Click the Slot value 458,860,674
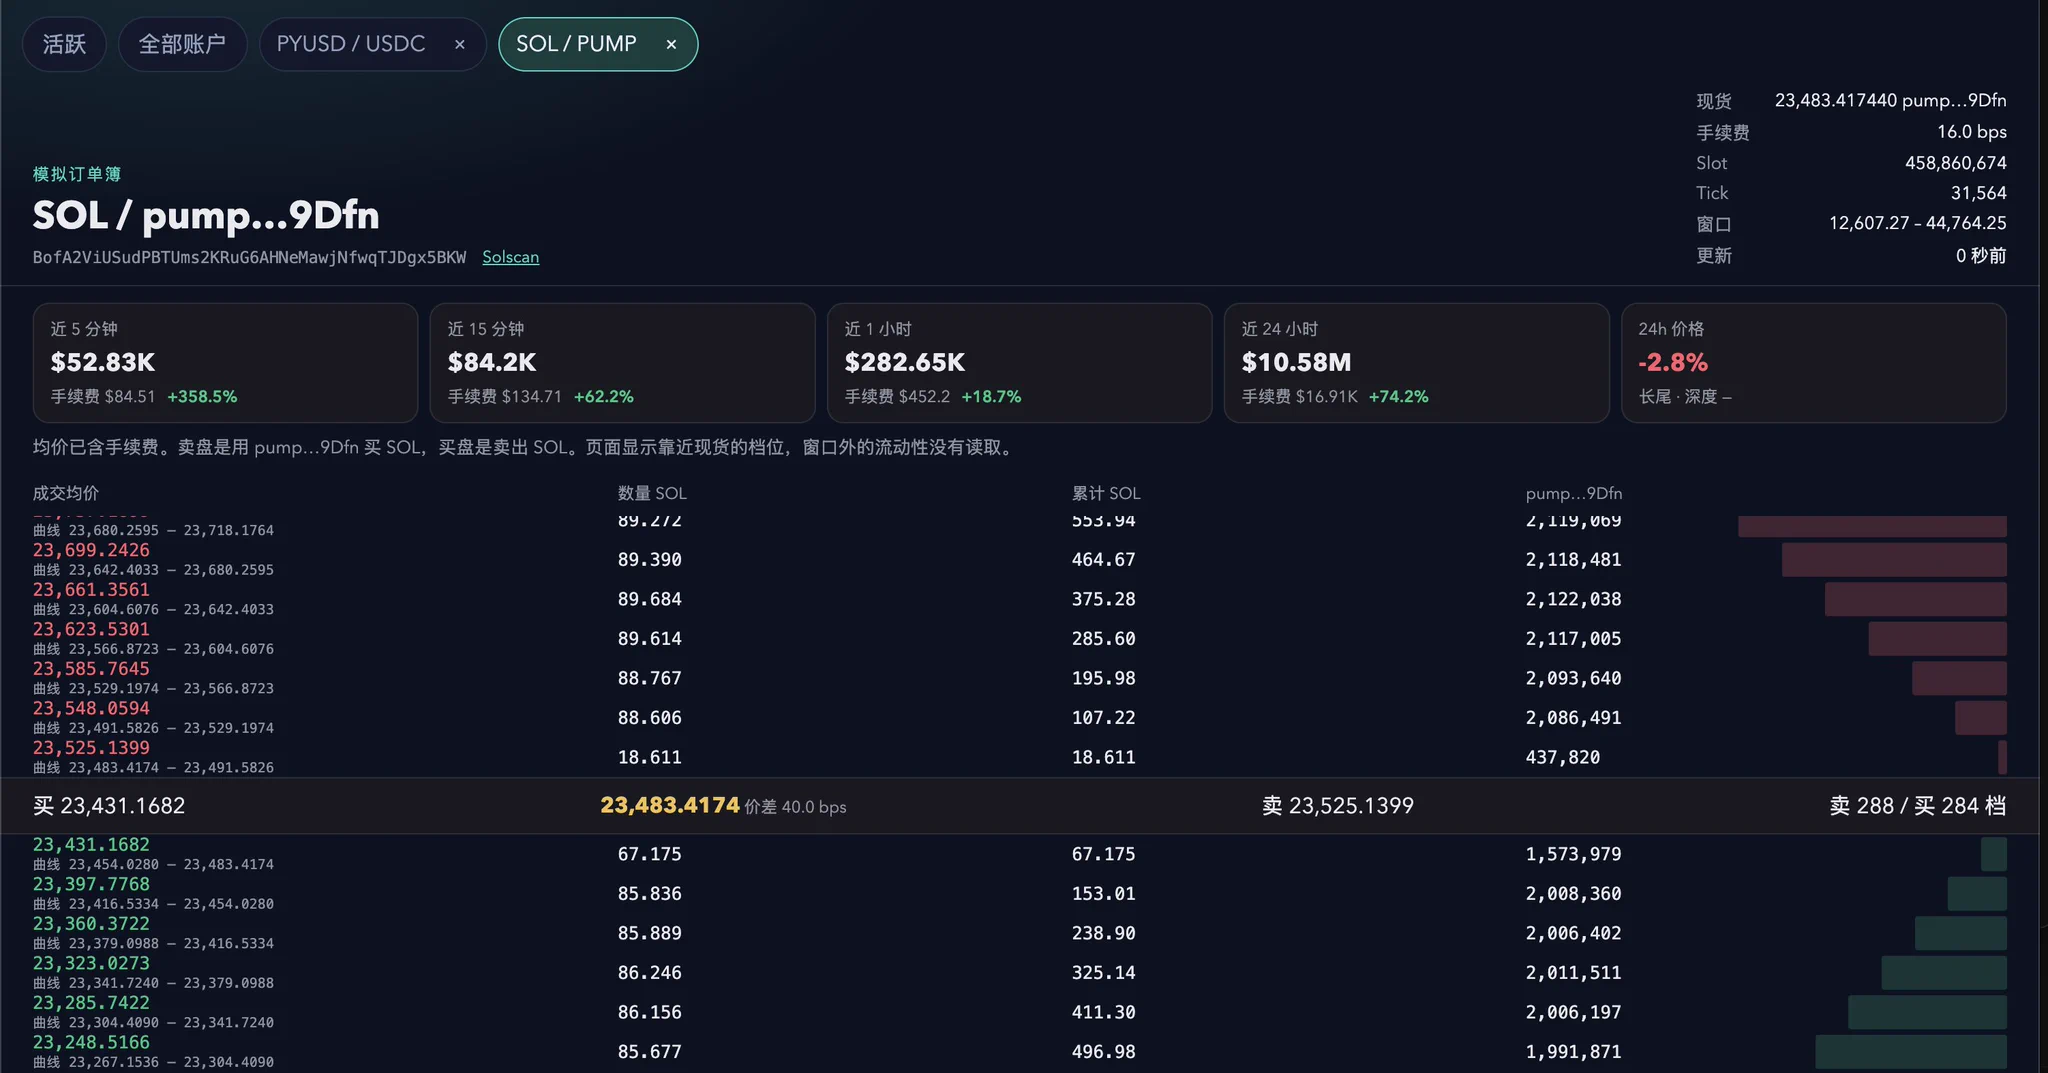Image resolution: width=2048 pixels, height=1073 pixels. [1955, 162]
